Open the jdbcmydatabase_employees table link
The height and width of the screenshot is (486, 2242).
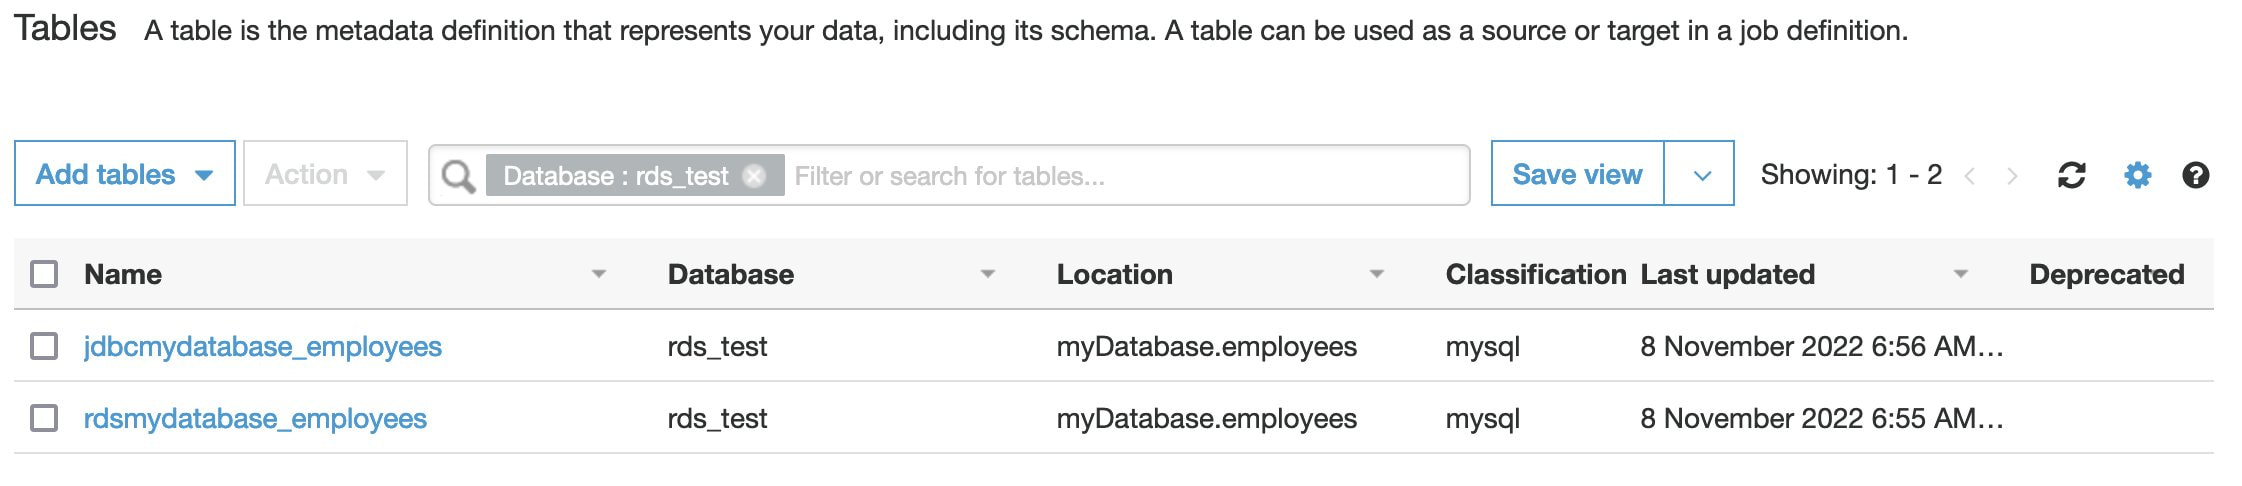263,346
